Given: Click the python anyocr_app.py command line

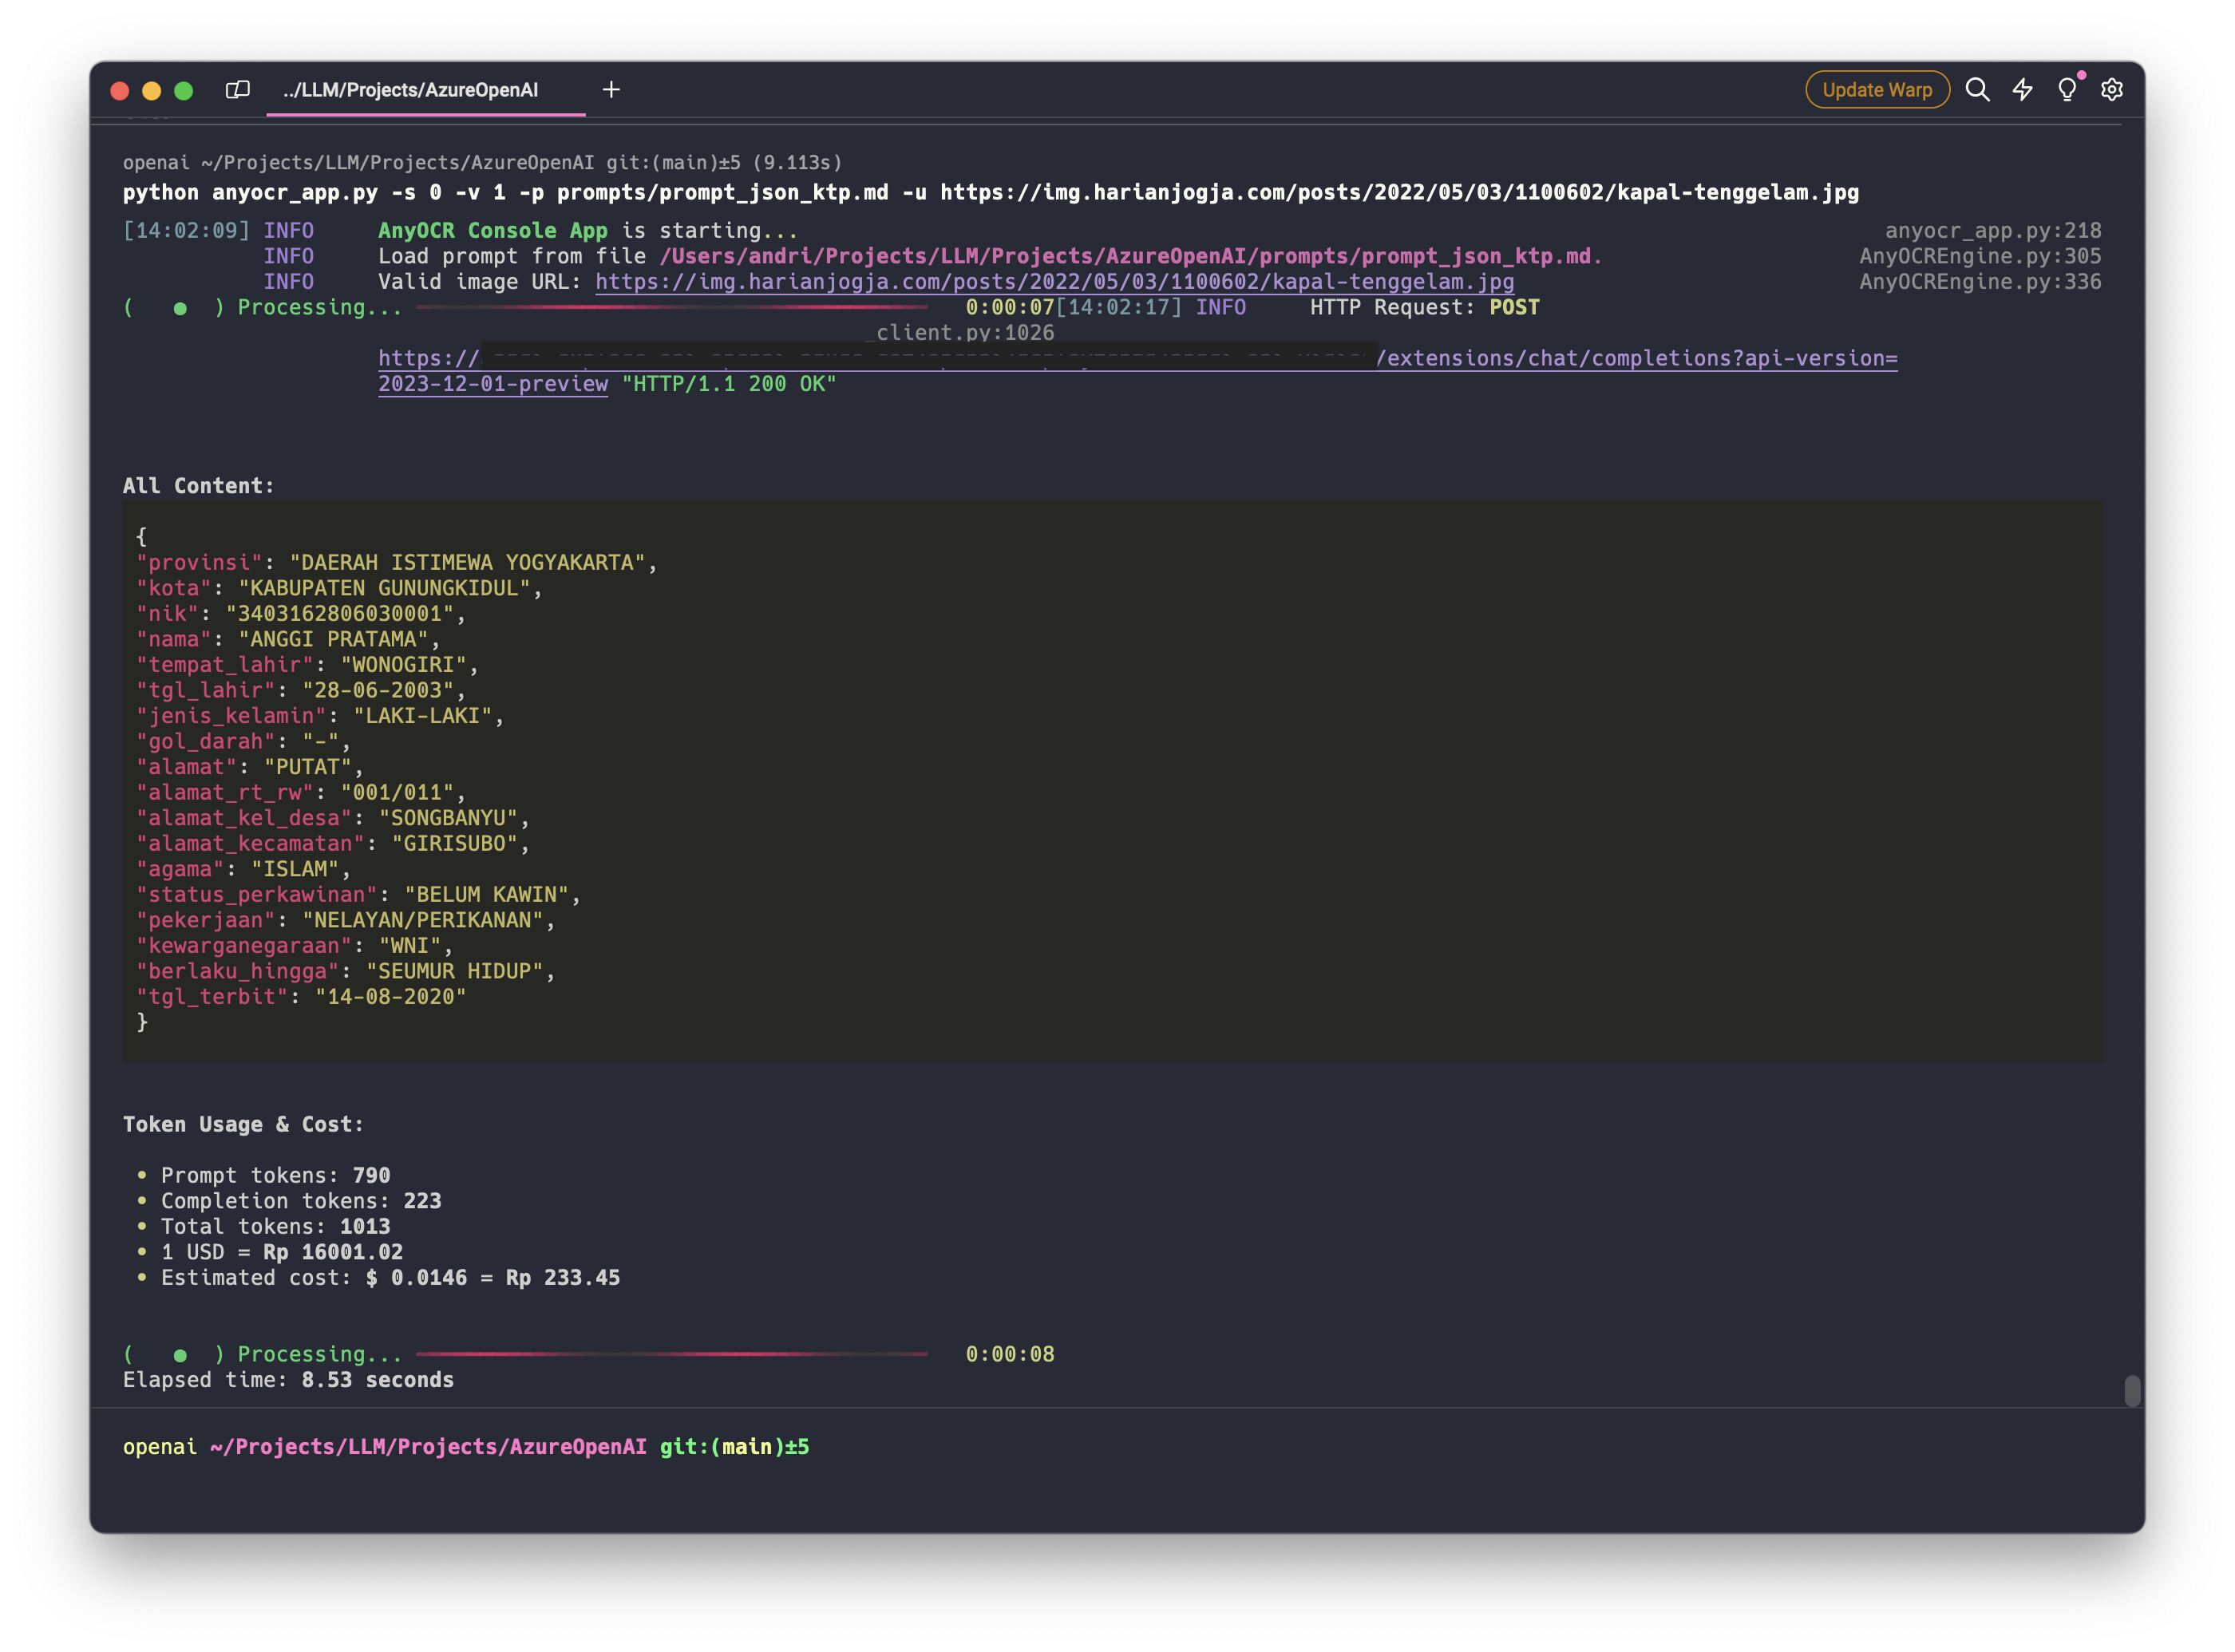Looking at the screenshot, I should point(990,192).
